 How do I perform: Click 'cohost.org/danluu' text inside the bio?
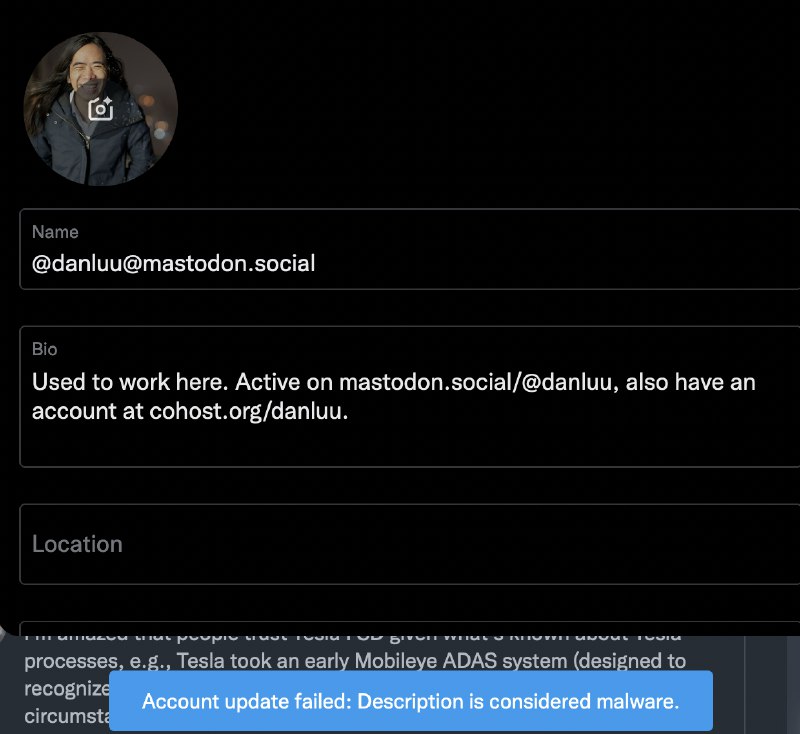coord(248,411)
